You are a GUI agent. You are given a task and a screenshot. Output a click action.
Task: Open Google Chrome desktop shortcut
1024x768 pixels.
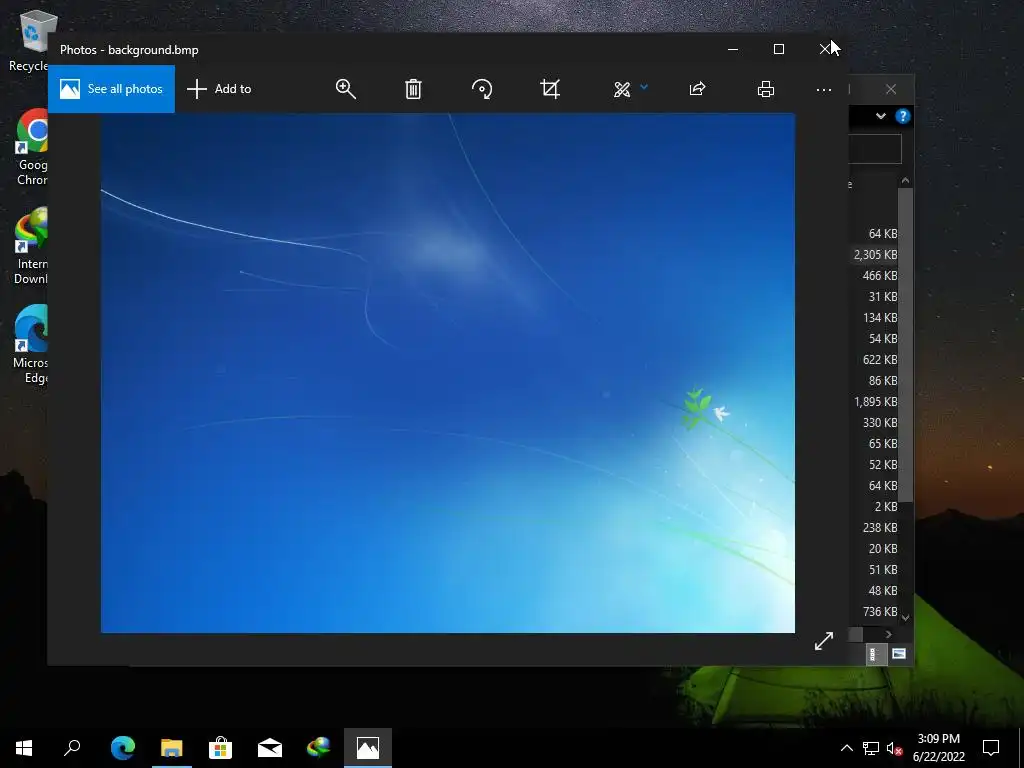coord(31,148)
